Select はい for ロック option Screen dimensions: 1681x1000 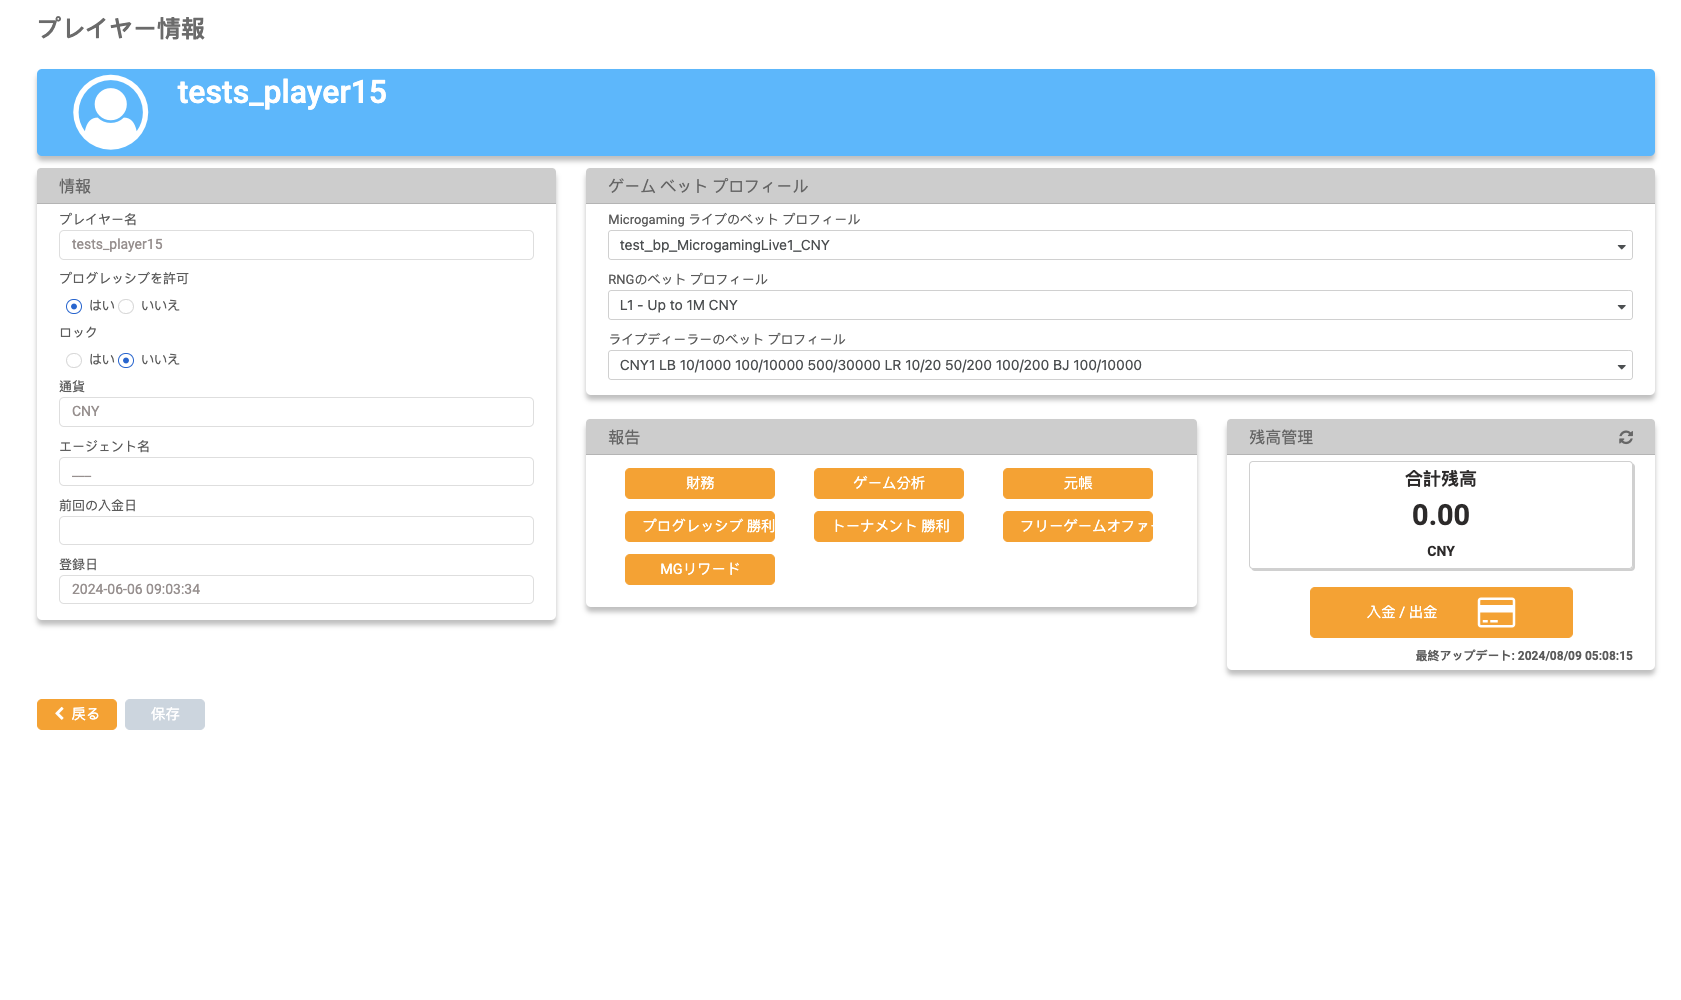(74, 360)
